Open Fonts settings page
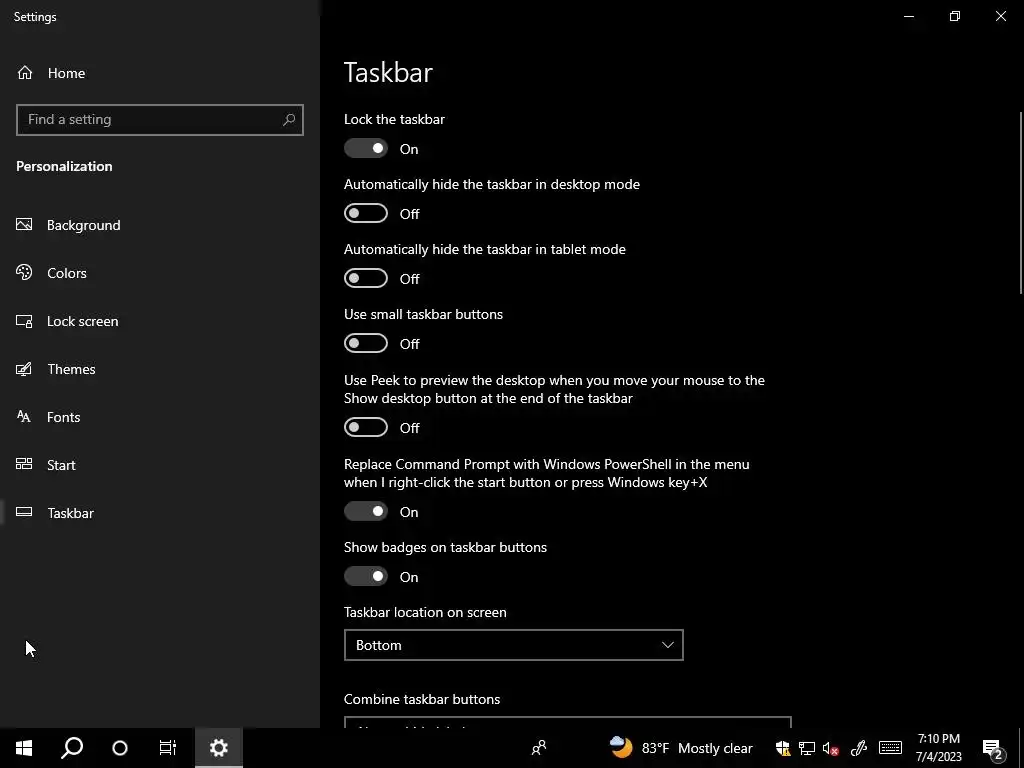1024x768 pixels. (x=160, y=417)
